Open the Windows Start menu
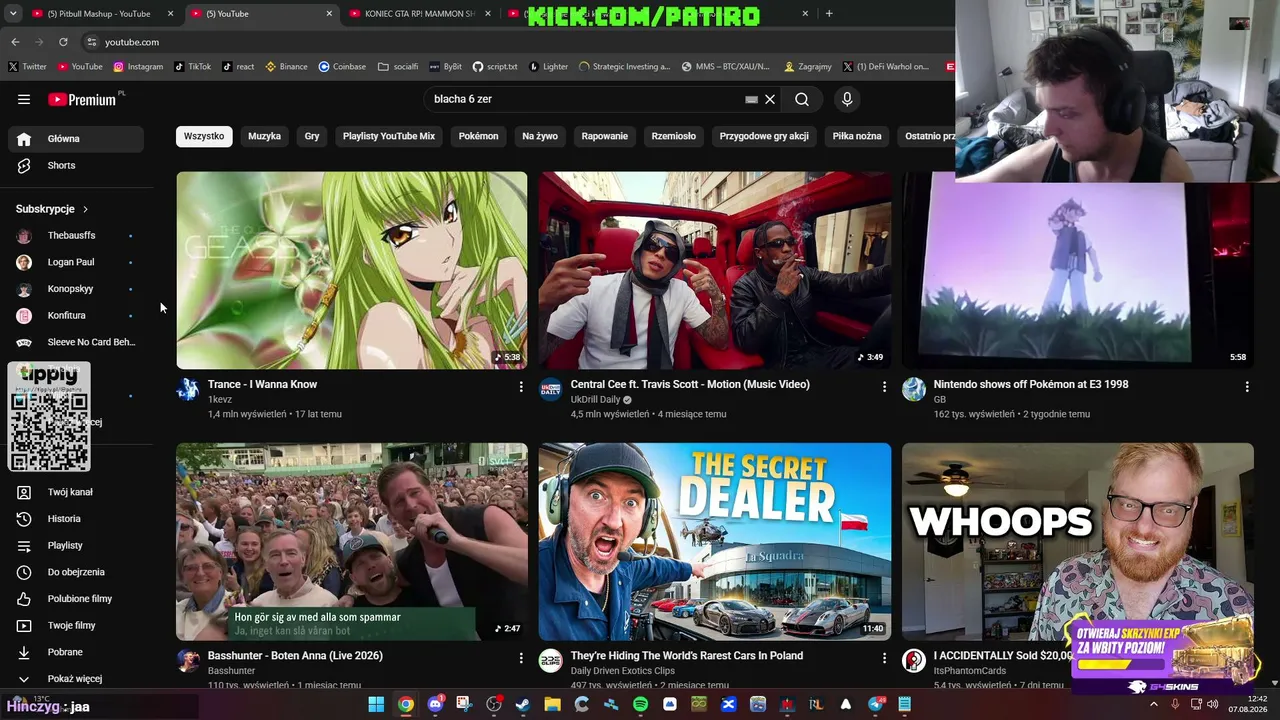The height and width of the screenshot is (720, 1280). (x=376, y=705)
